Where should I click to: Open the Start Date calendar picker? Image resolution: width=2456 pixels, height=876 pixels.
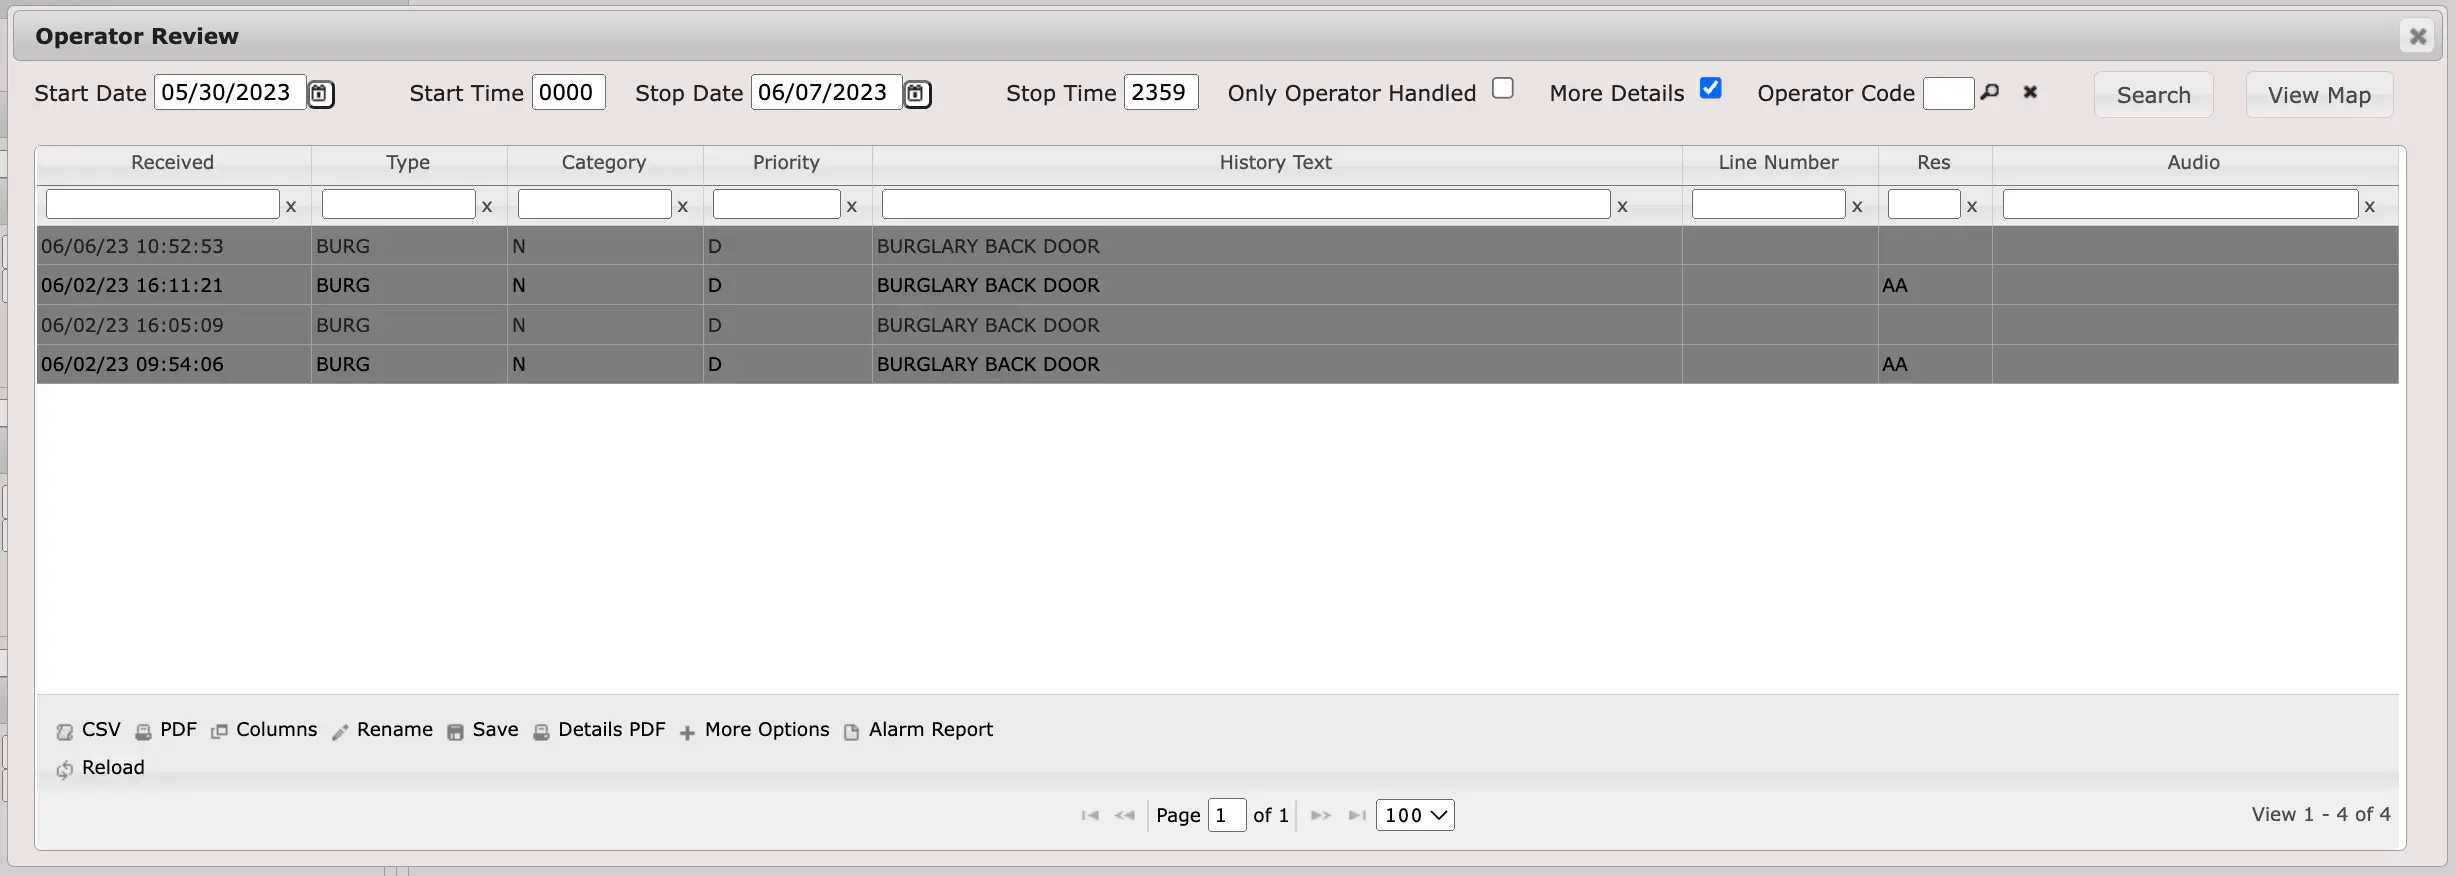click(x=320, y=94)
